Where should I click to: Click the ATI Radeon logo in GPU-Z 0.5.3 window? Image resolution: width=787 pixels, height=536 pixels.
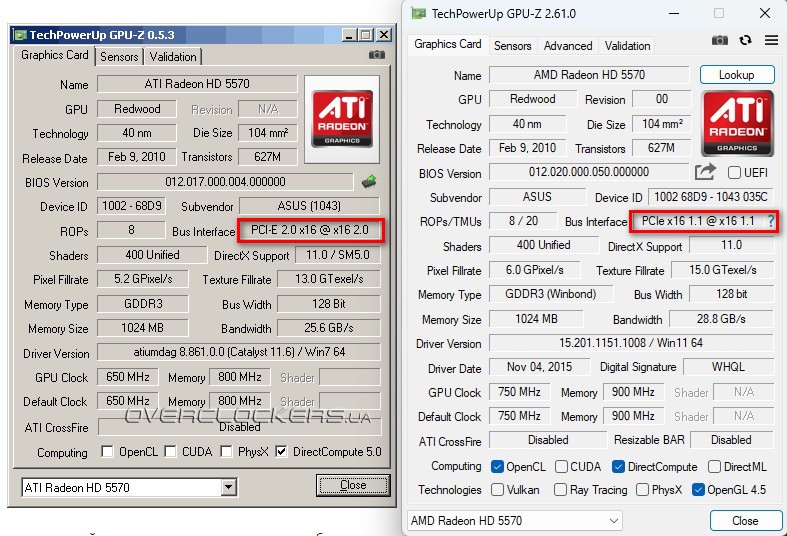(342, 119)
